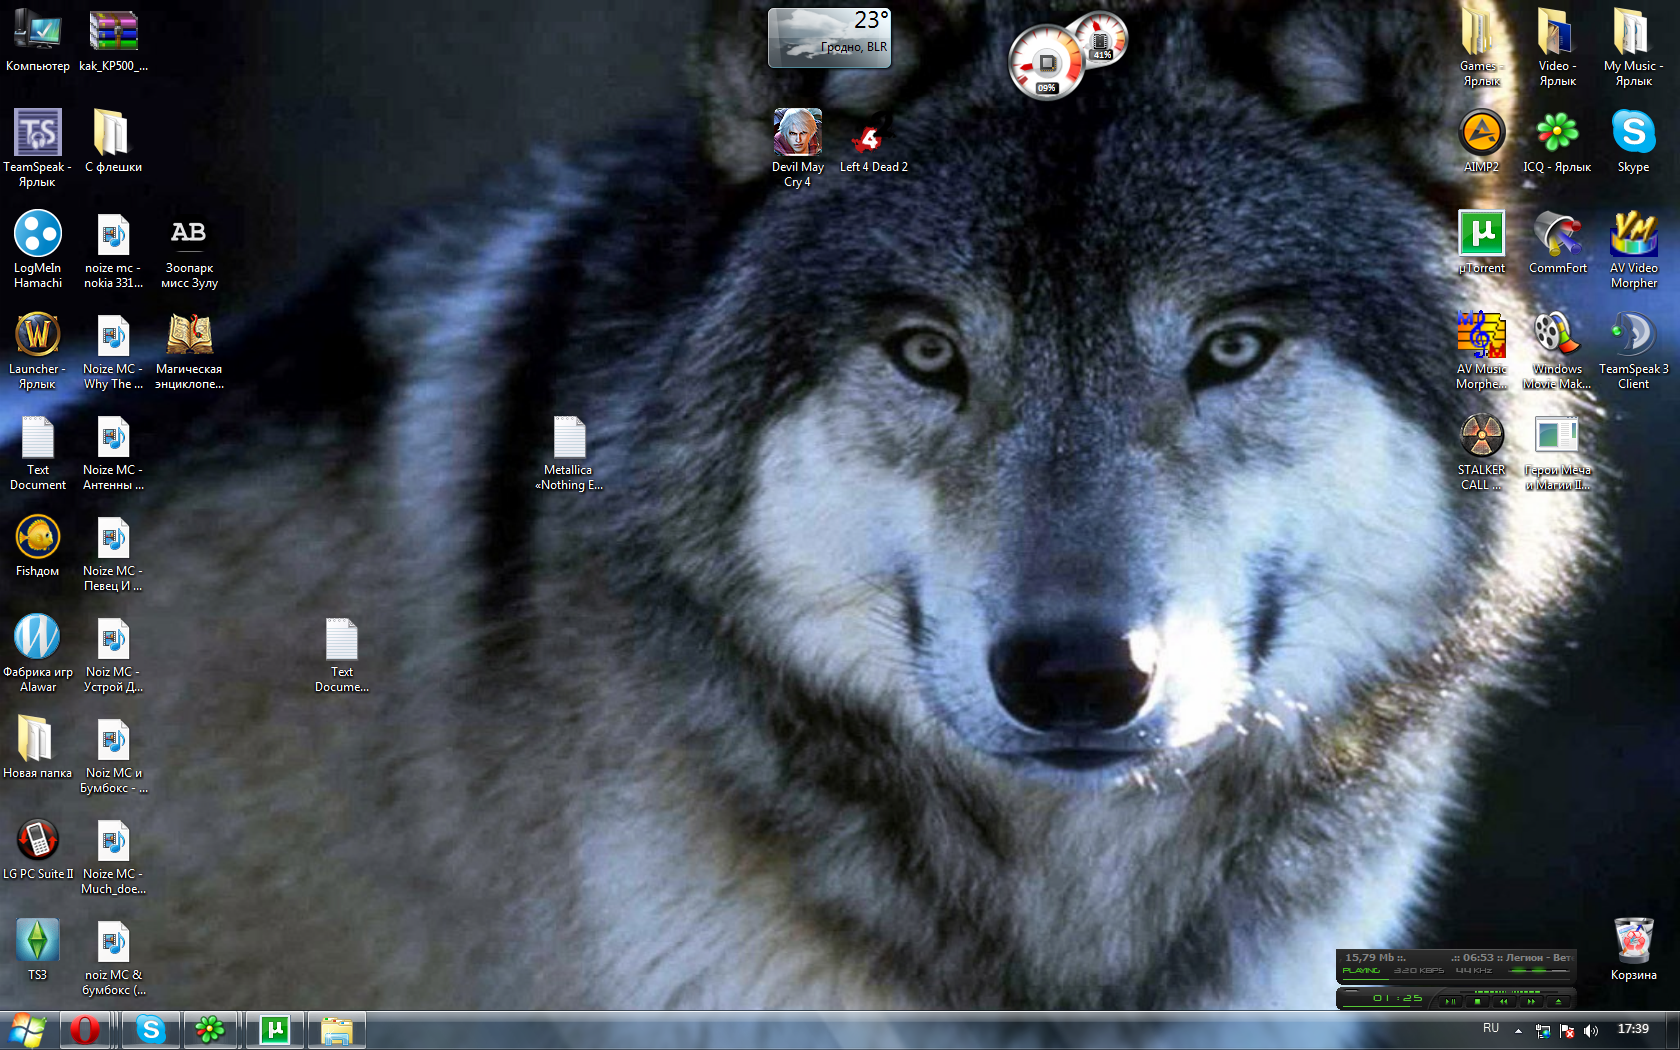The height and width of the screenshot is (1050, 1680).
Task: Toggle play/pause in the AIMP mini player
Action: point(1450,1000)
